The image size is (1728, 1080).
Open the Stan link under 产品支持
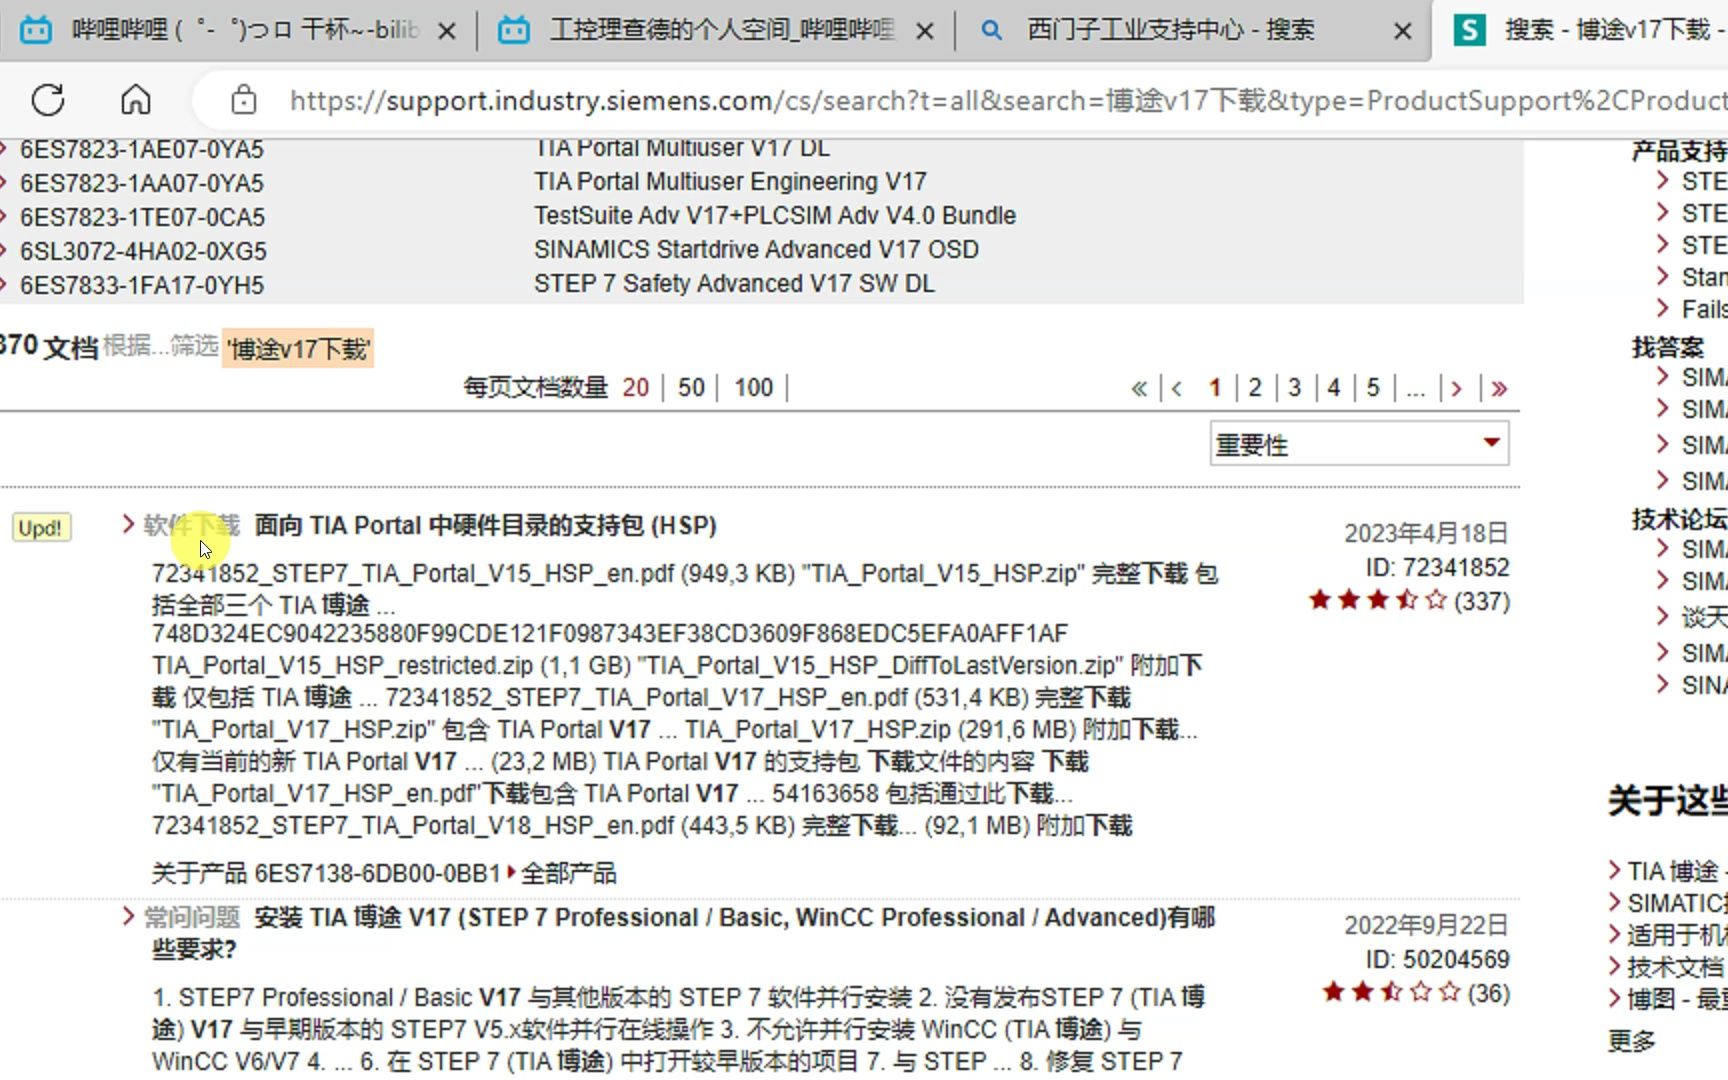pos(1704,277)
